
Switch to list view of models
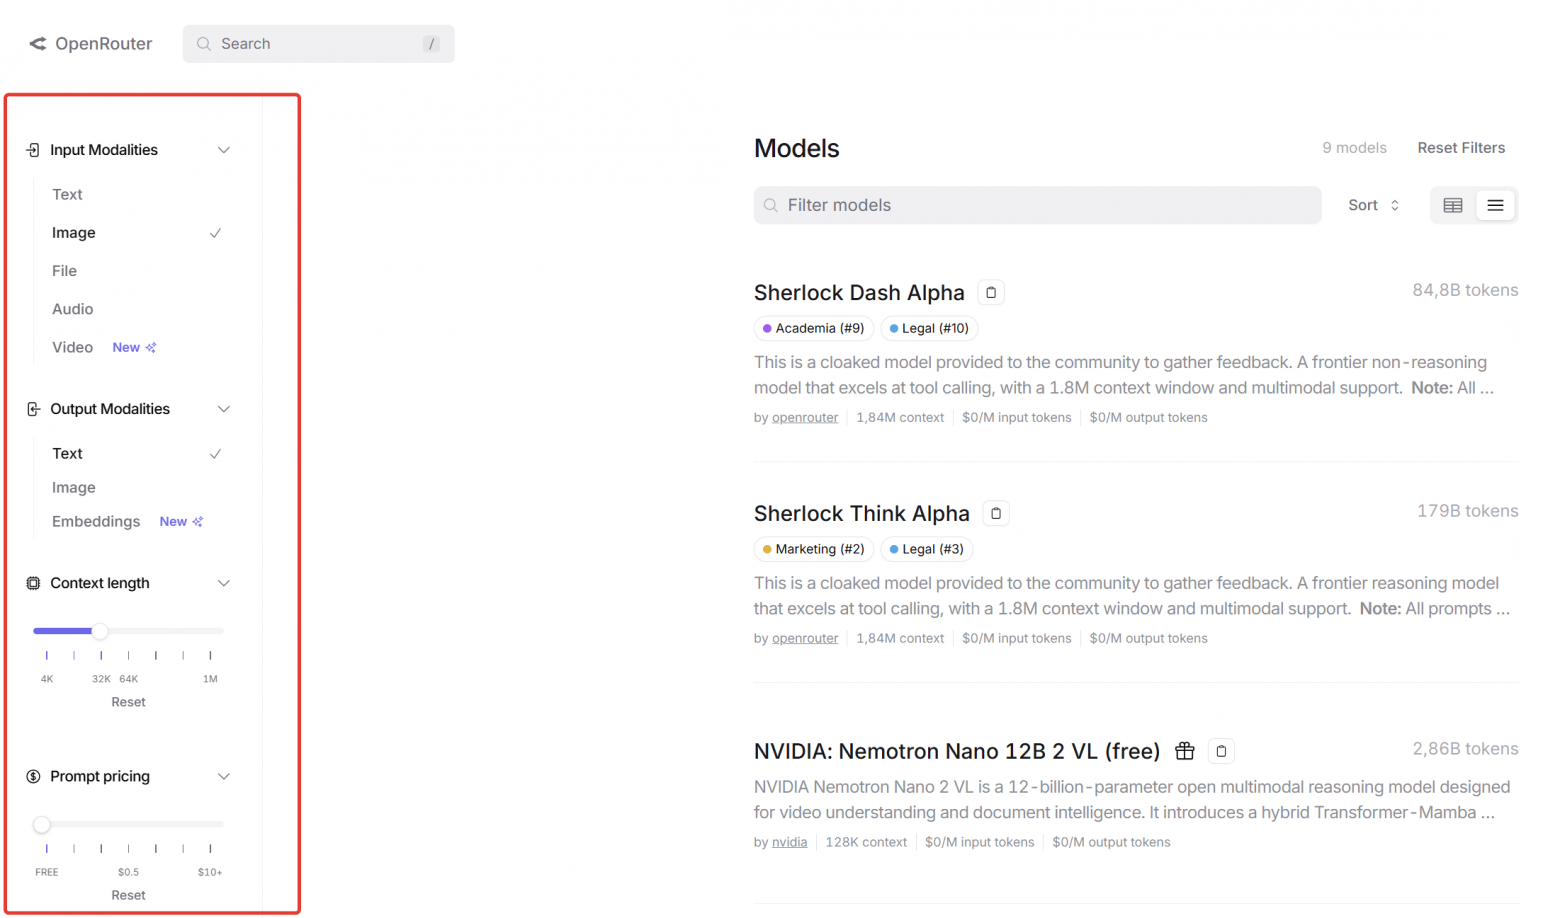tap(1496, 205)
